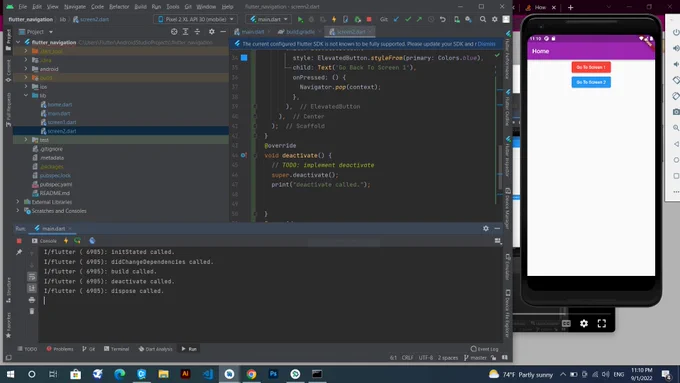Tap Go To Screen 2 button in emulator
Image resolution: width=680 pixels, height=383 pixels.
[x=591, y=82]
